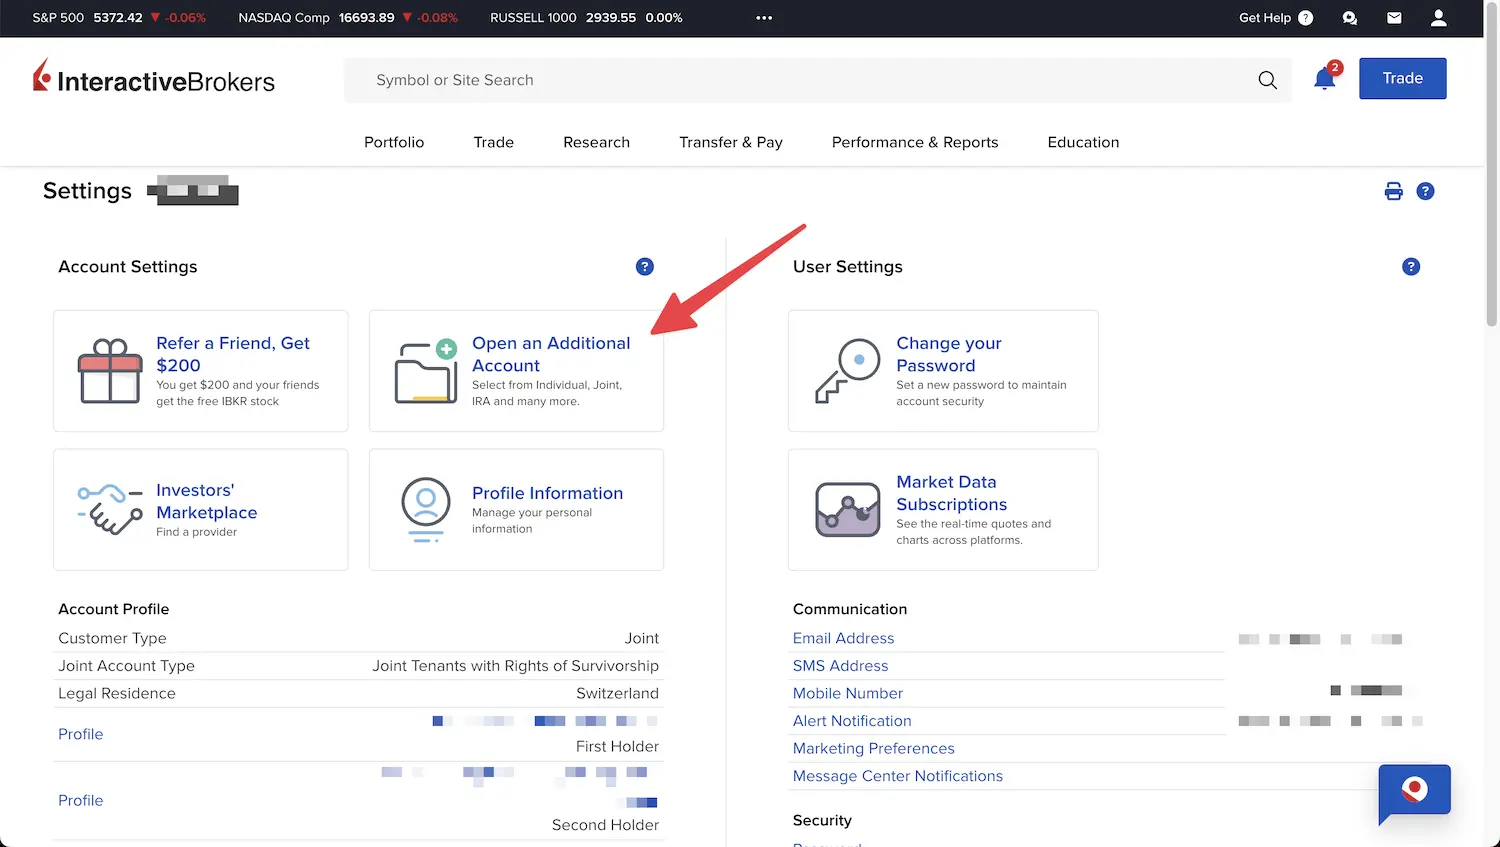Open the messages envelope icon

click(x=1394, y=18)
